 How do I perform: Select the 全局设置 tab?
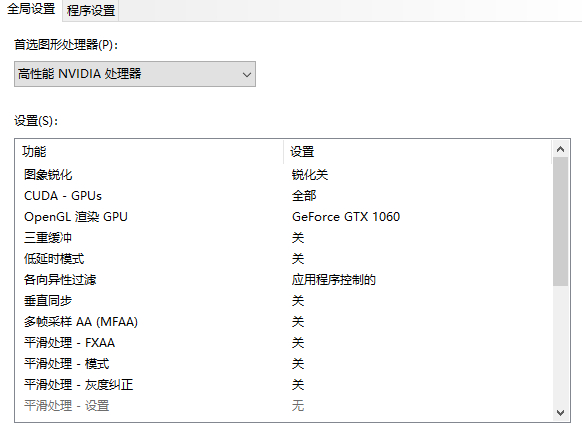pos(31,10)
